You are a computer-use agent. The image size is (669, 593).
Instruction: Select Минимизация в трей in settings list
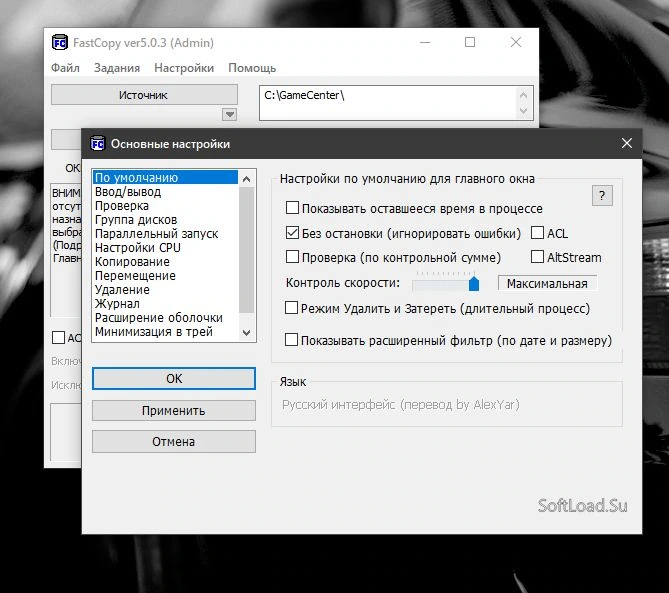pyautogui.click(x=165, y=331)
